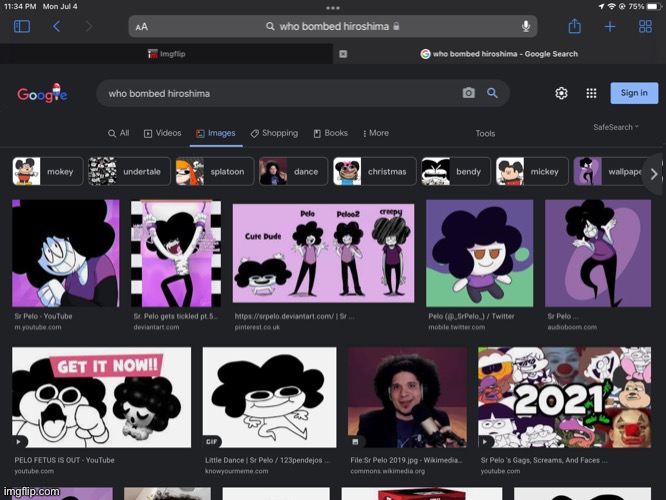Expand the More menu
The width and height of the screenshot is (666, 500).
376,133
